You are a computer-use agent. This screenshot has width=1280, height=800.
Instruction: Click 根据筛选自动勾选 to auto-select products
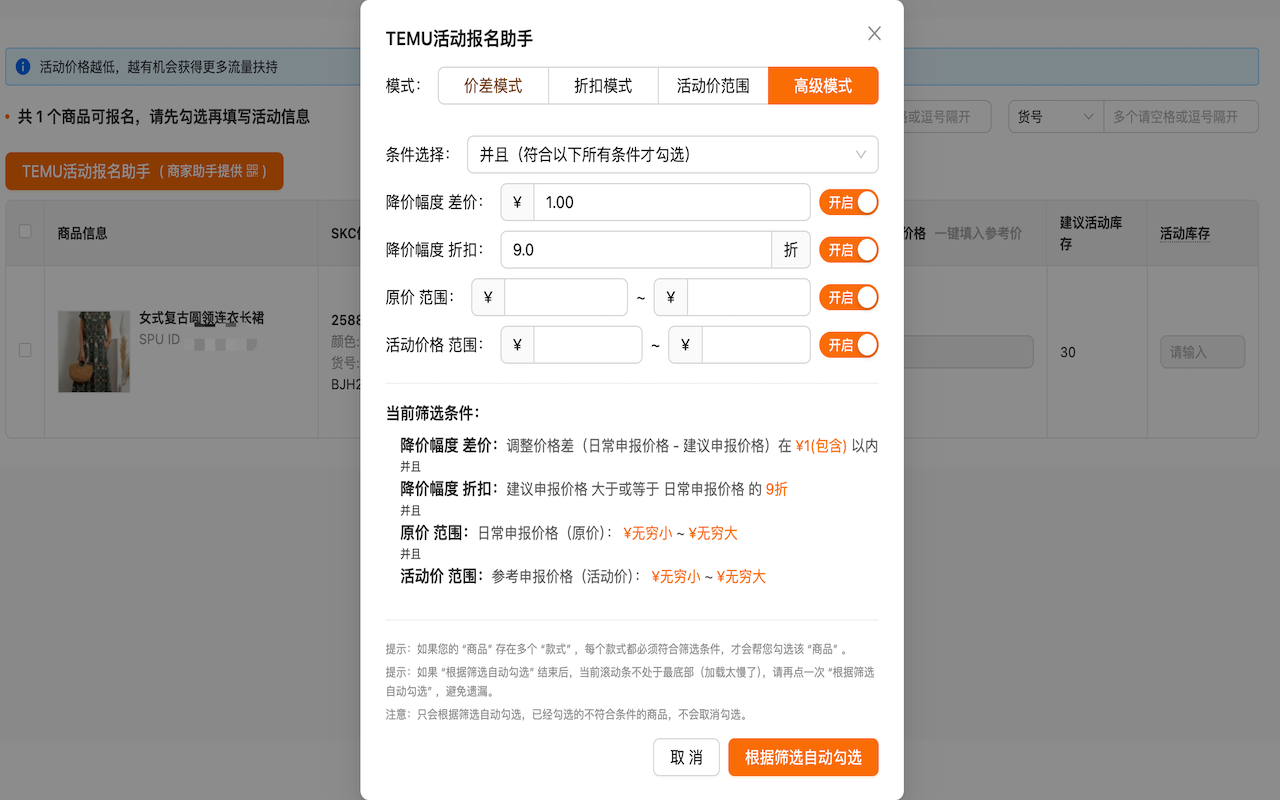point(804,757)
